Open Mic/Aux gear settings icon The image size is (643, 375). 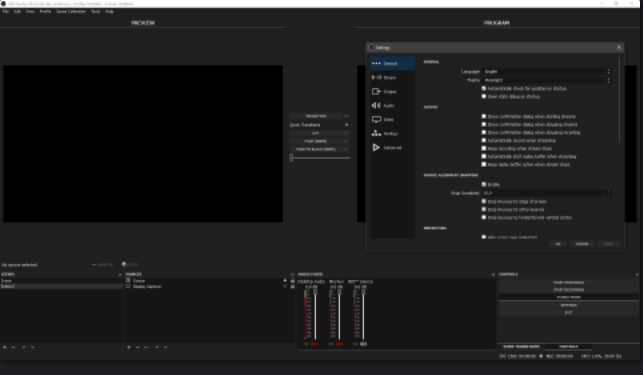(331, 344)
